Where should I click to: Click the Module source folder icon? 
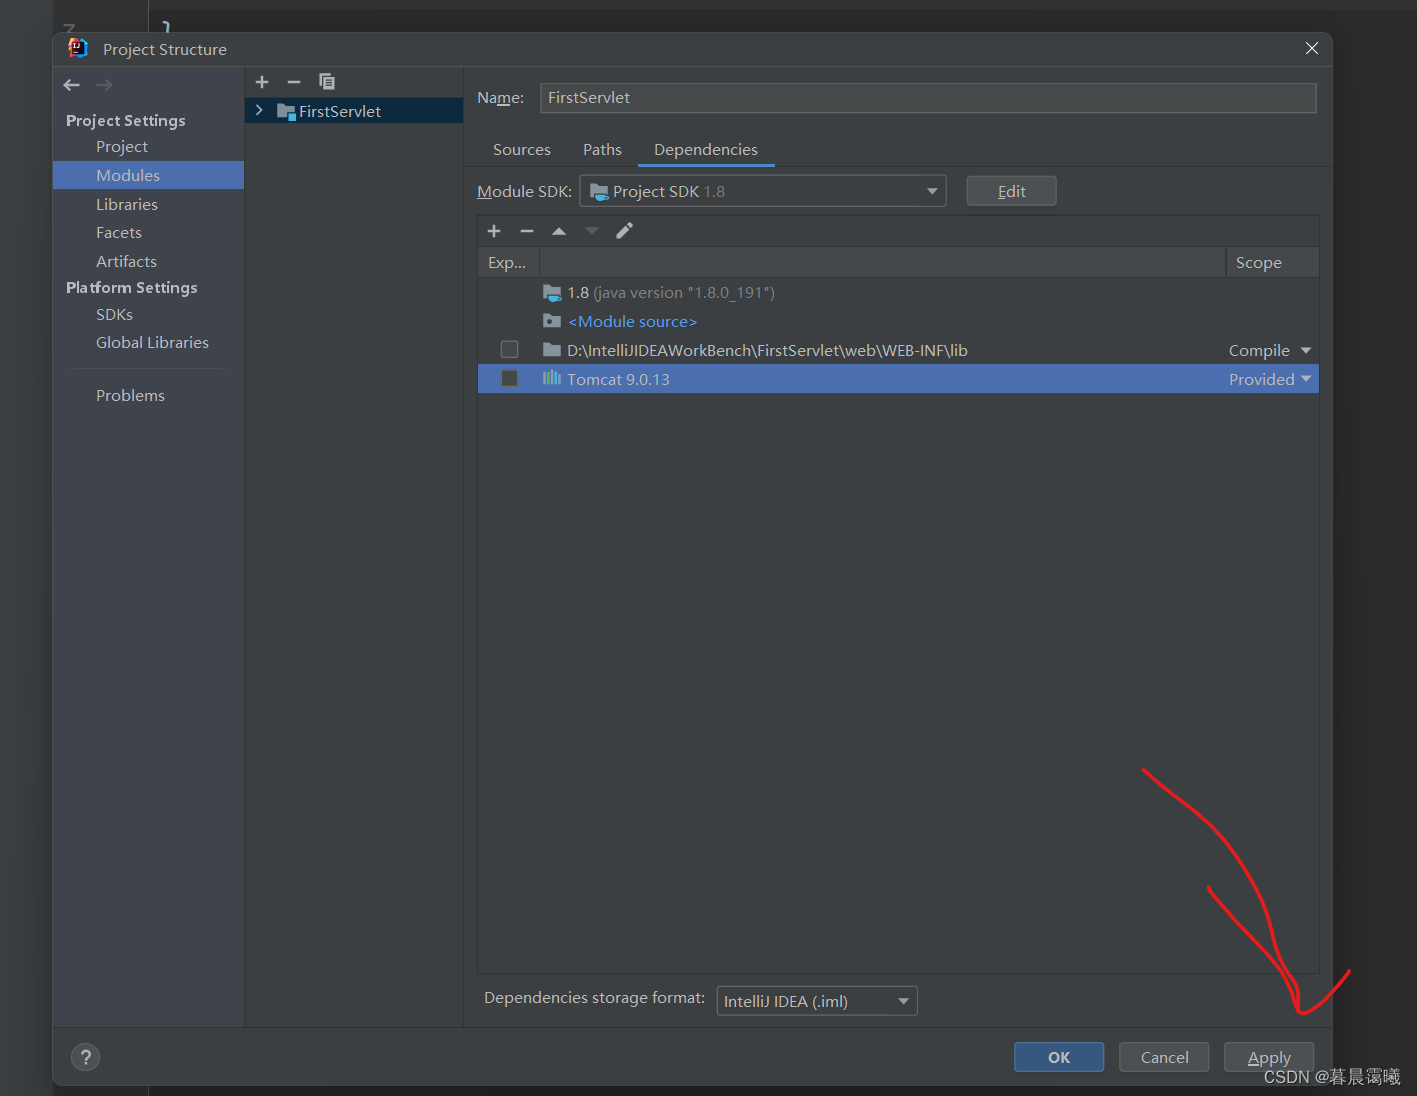coord(552,321)
